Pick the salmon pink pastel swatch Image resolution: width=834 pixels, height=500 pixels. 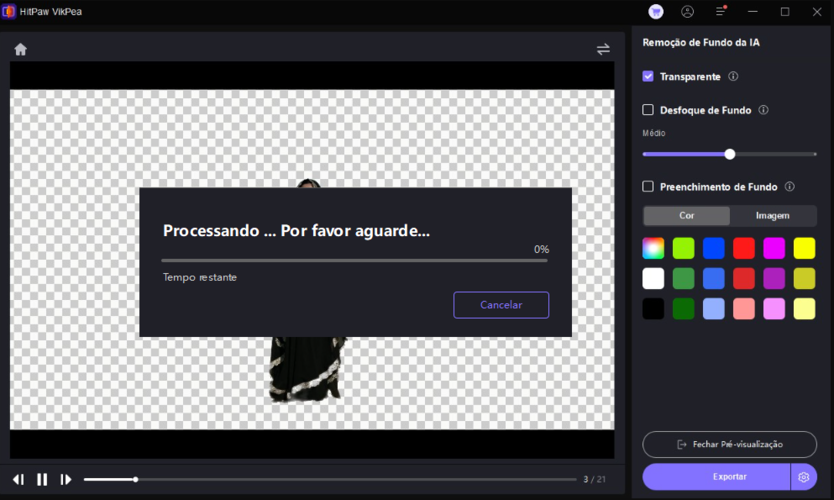(x=744, y=309)
